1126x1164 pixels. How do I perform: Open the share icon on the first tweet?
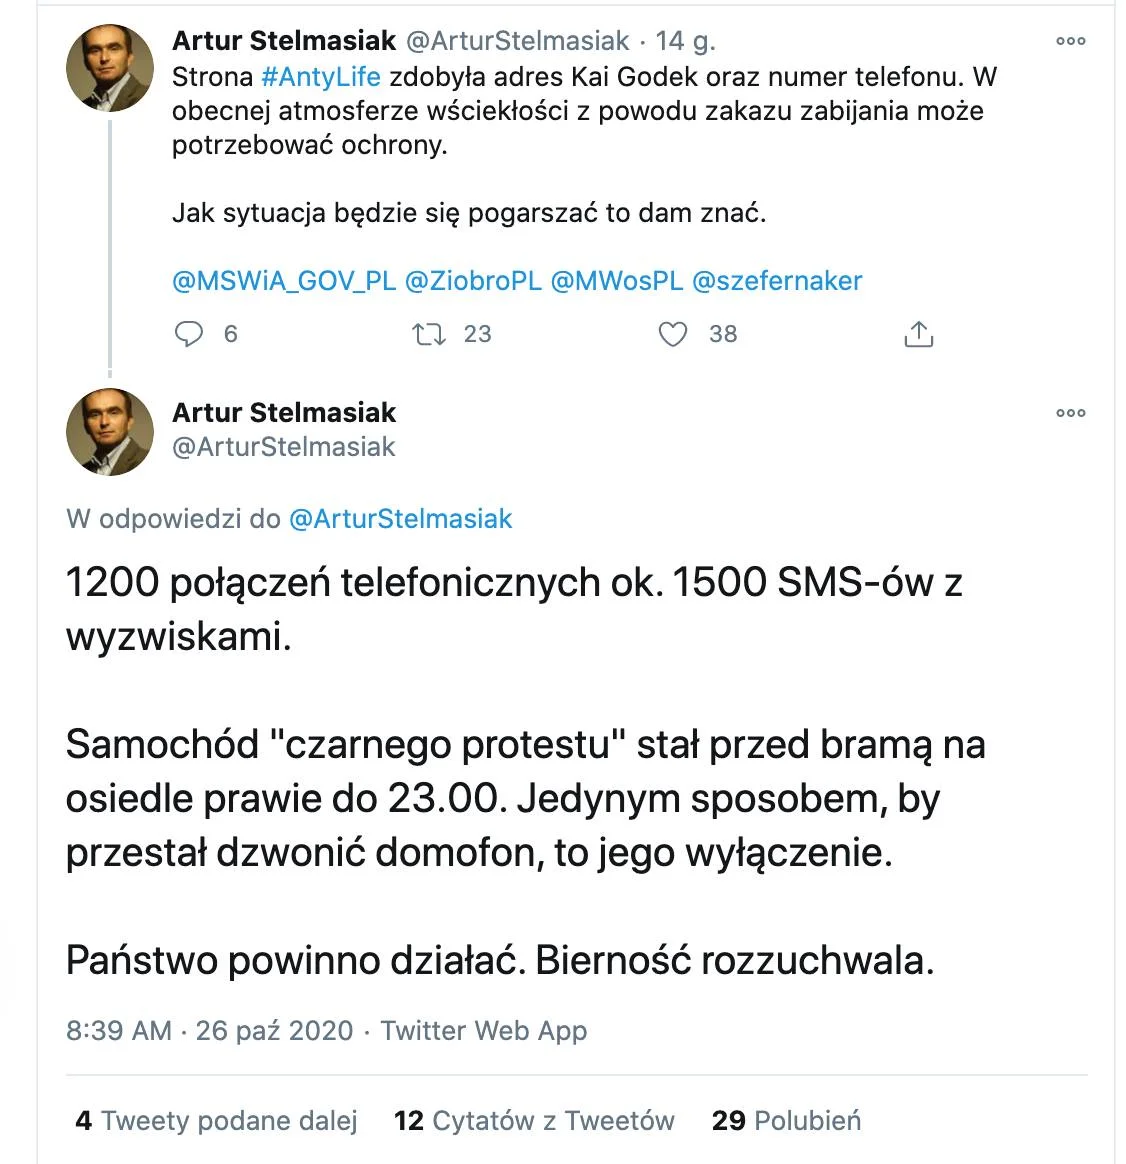tap(919, 334)
